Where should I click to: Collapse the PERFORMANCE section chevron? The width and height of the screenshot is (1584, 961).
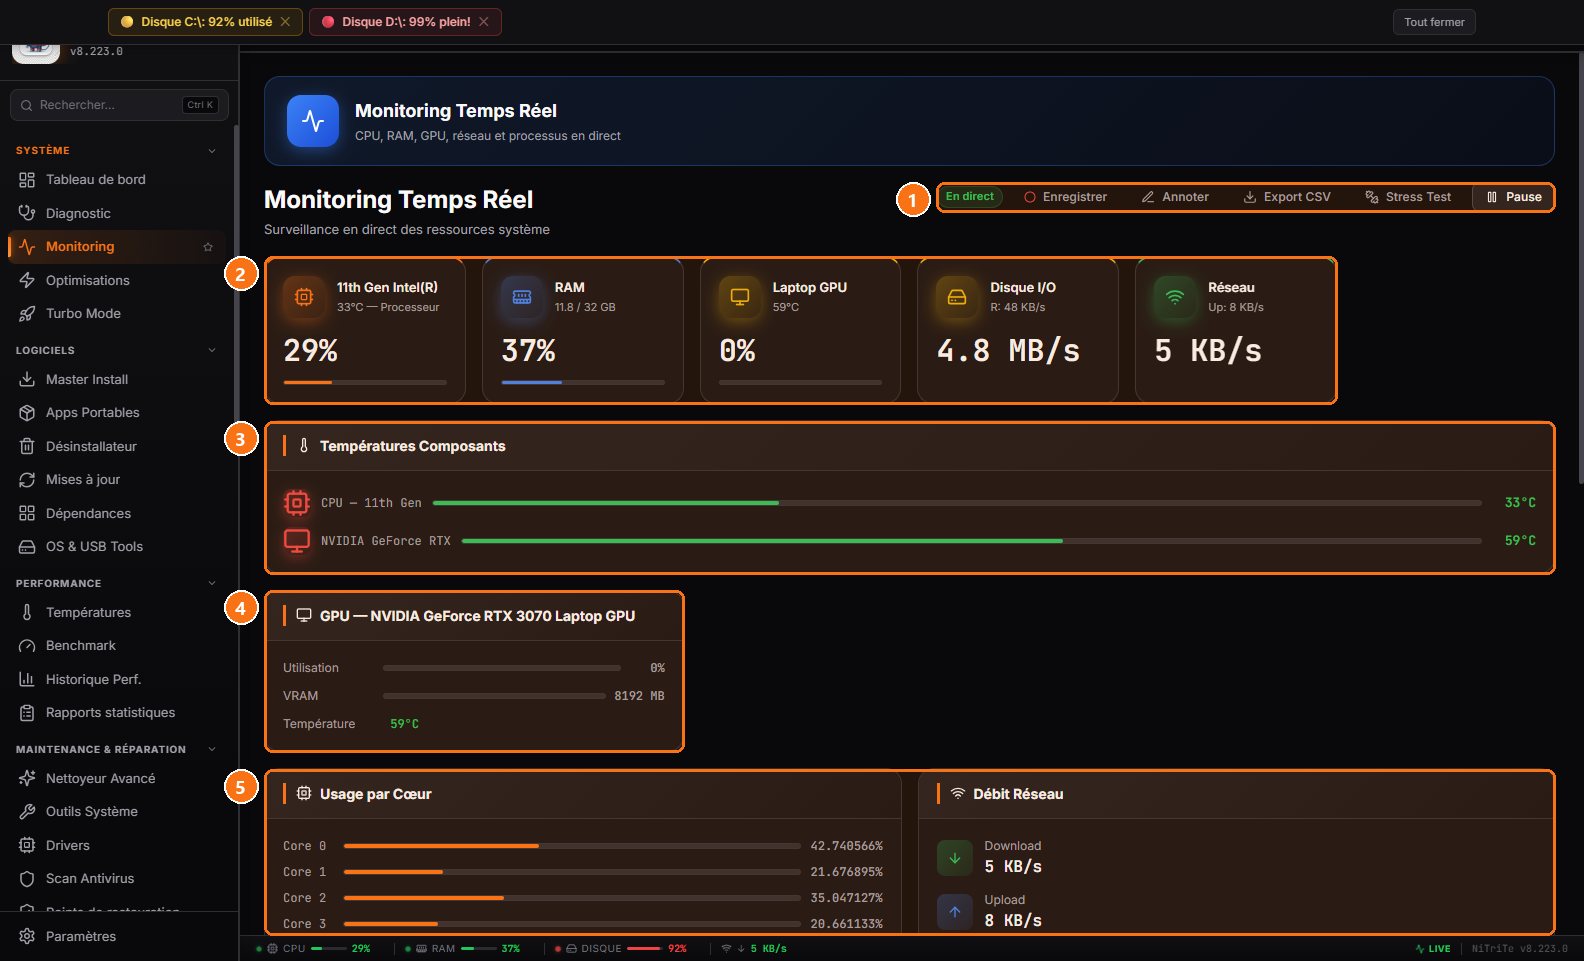click(x=212, y=584)
